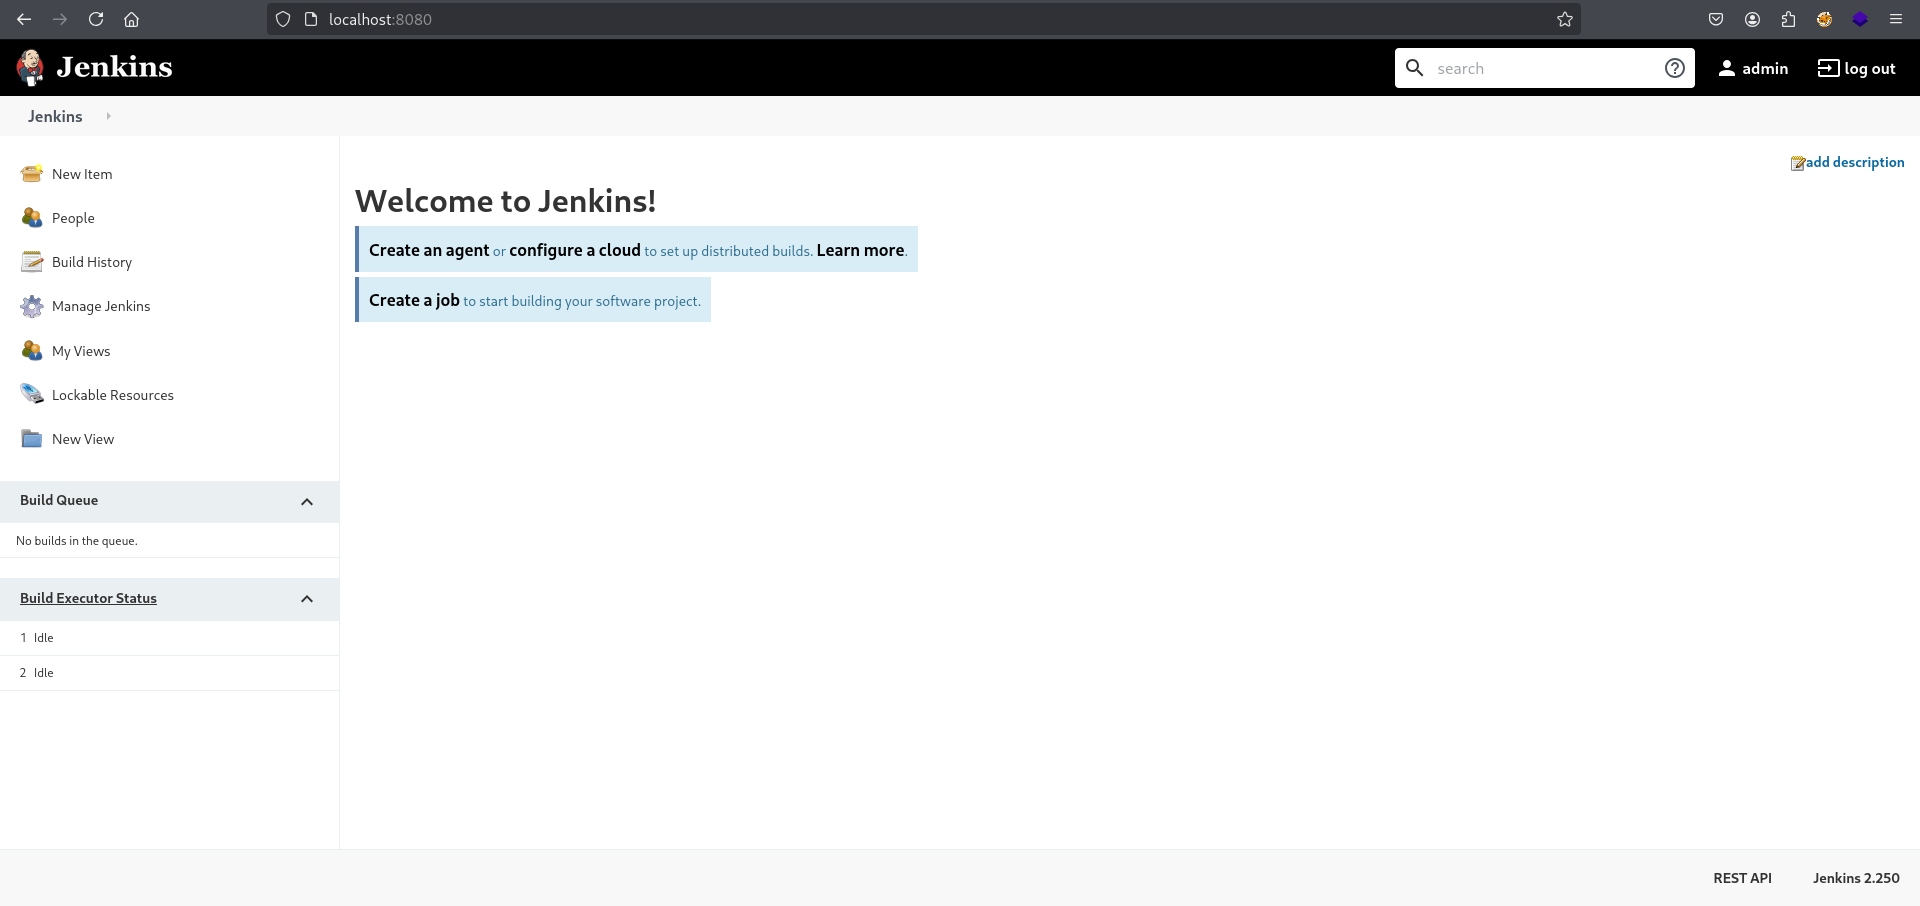This screenshot has width=1920, height=906.
Task: Click configure a cloud link
Action: pyautogui.click(x=575, y=250)
